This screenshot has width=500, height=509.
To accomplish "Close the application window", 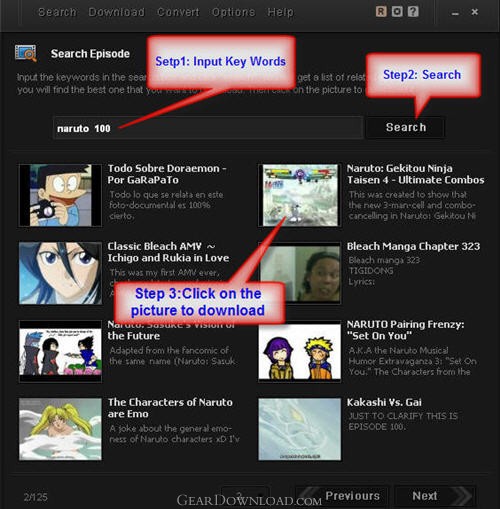I will click(475, 12).
